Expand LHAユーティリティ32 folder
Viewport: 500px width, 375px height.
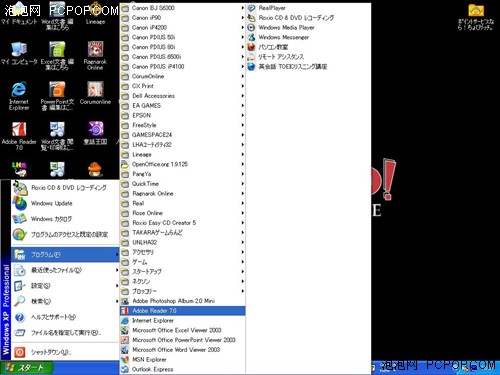point(183,145)
